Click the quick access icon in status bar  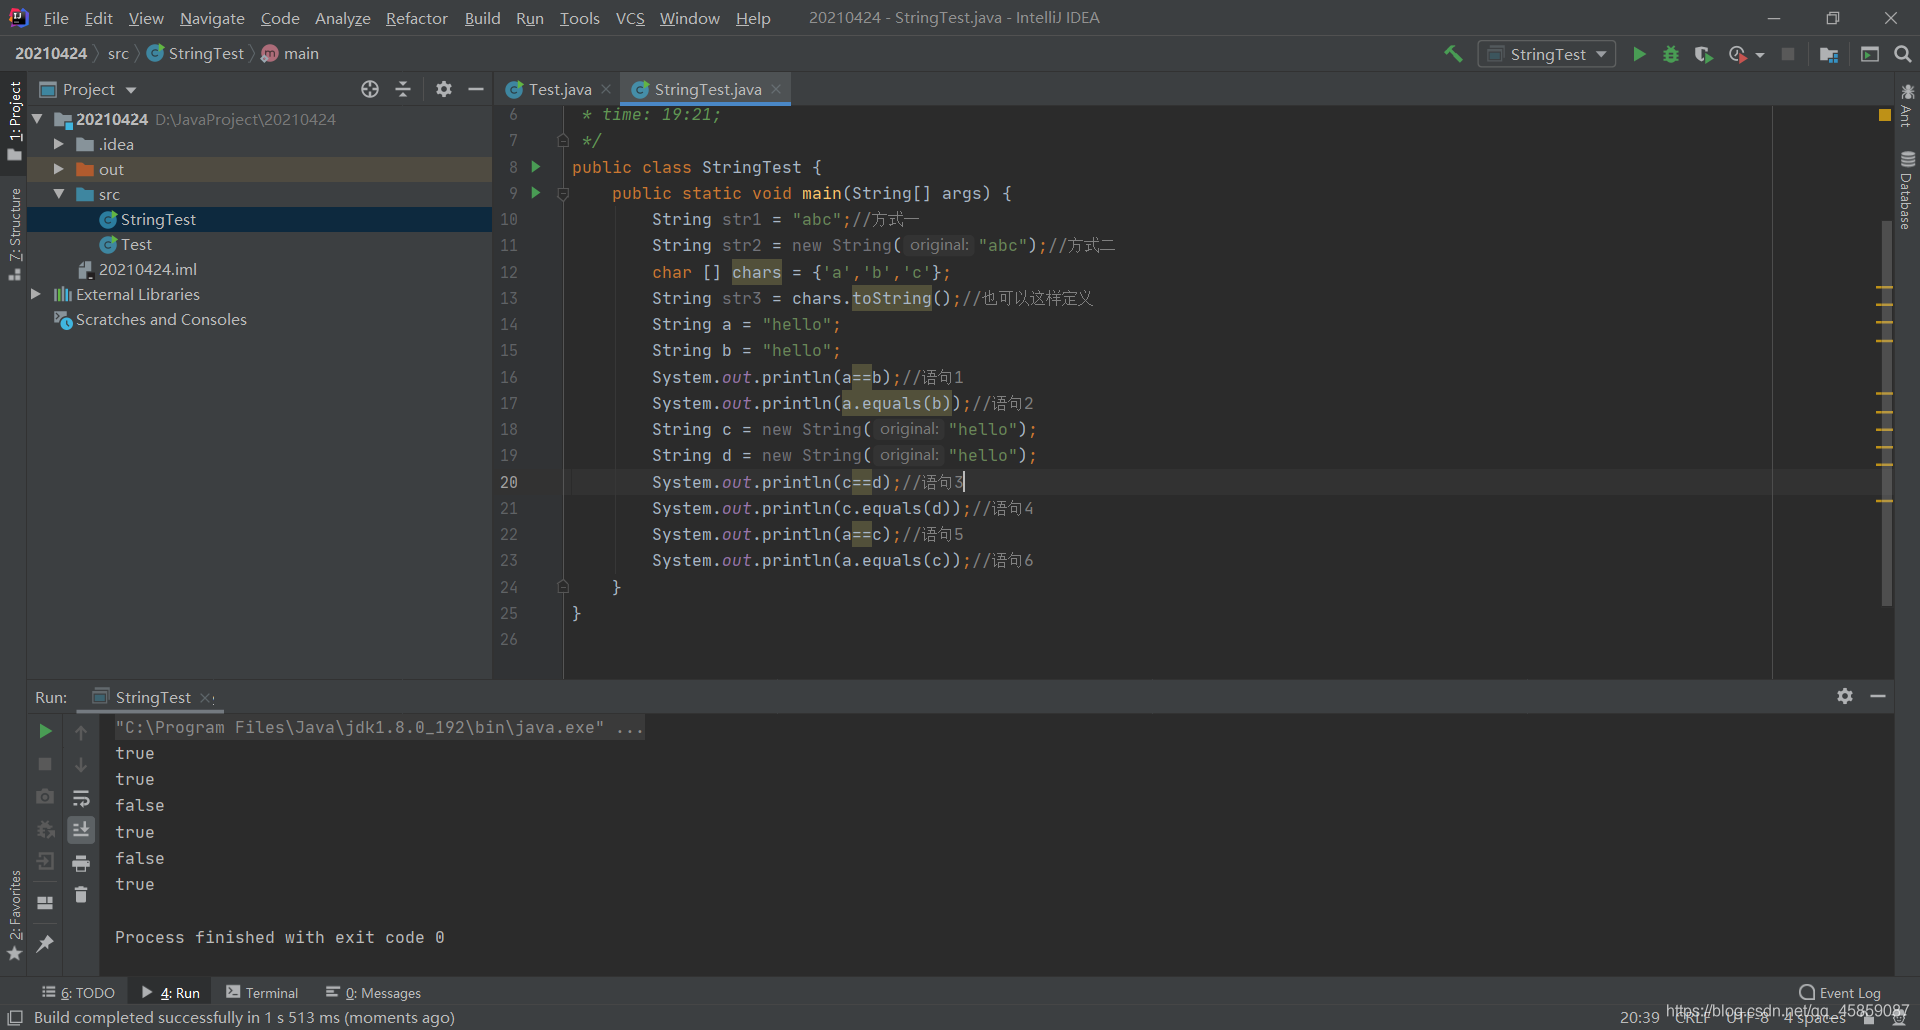pyautogui.click(x=15, y=1017)
